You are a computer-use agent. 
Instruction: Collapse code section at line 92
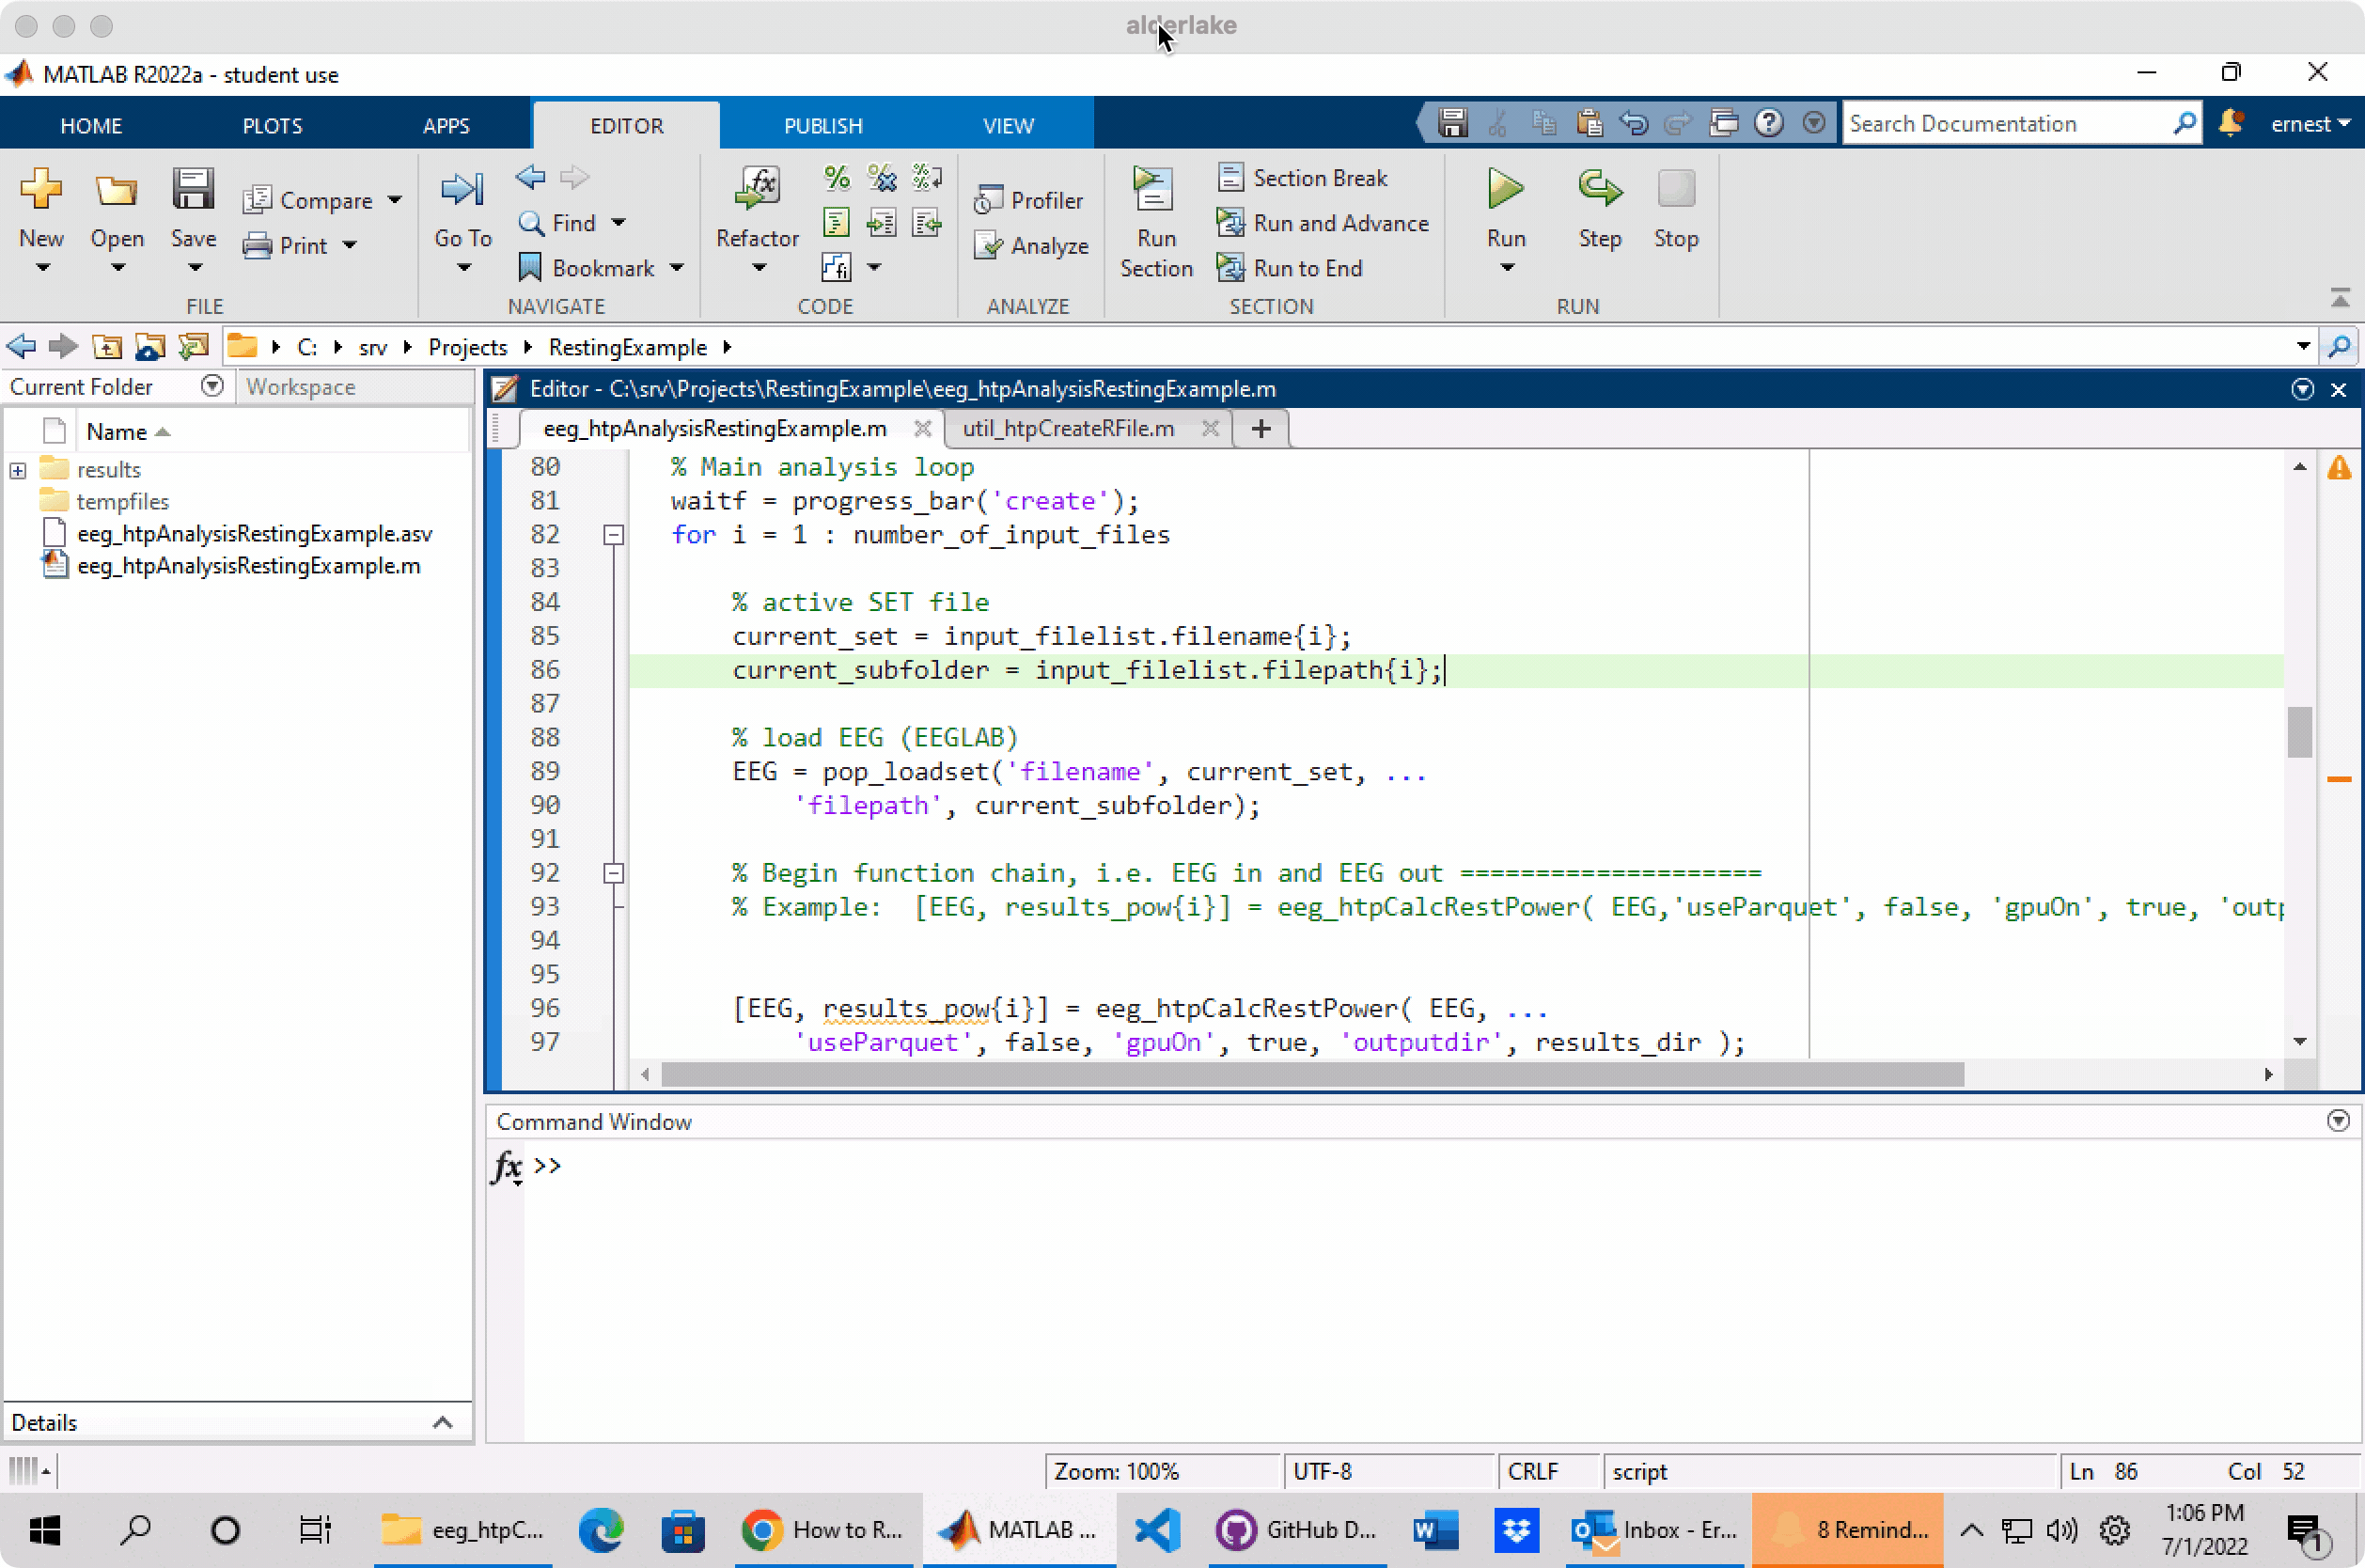(613, 873)
